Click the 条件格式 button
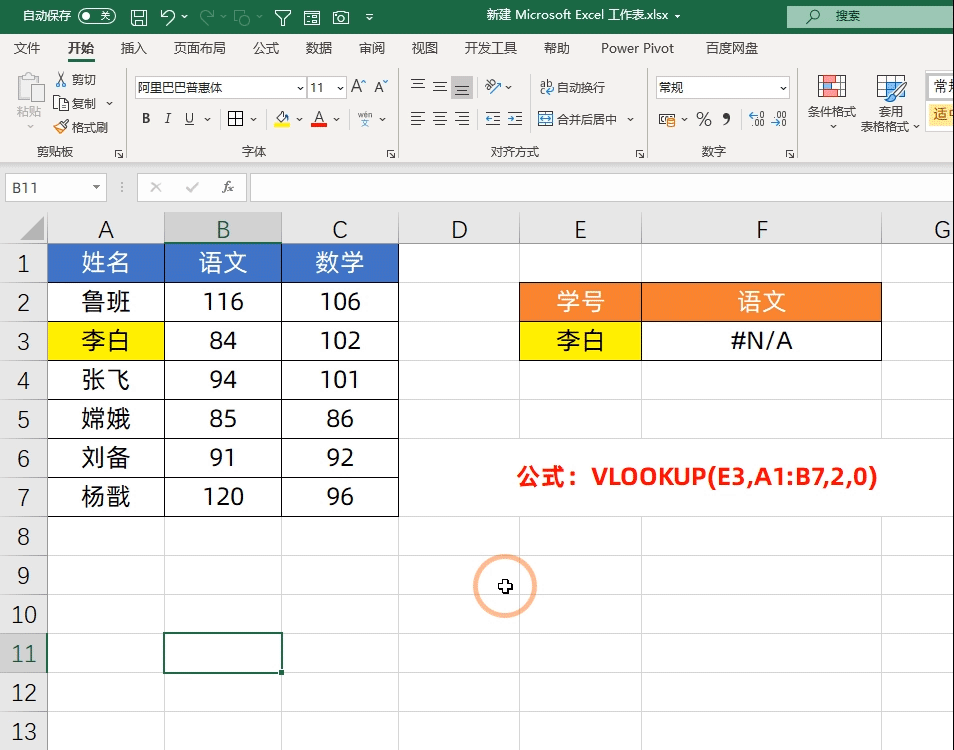The width and height of the screenshot is (954, 750). 831,98
